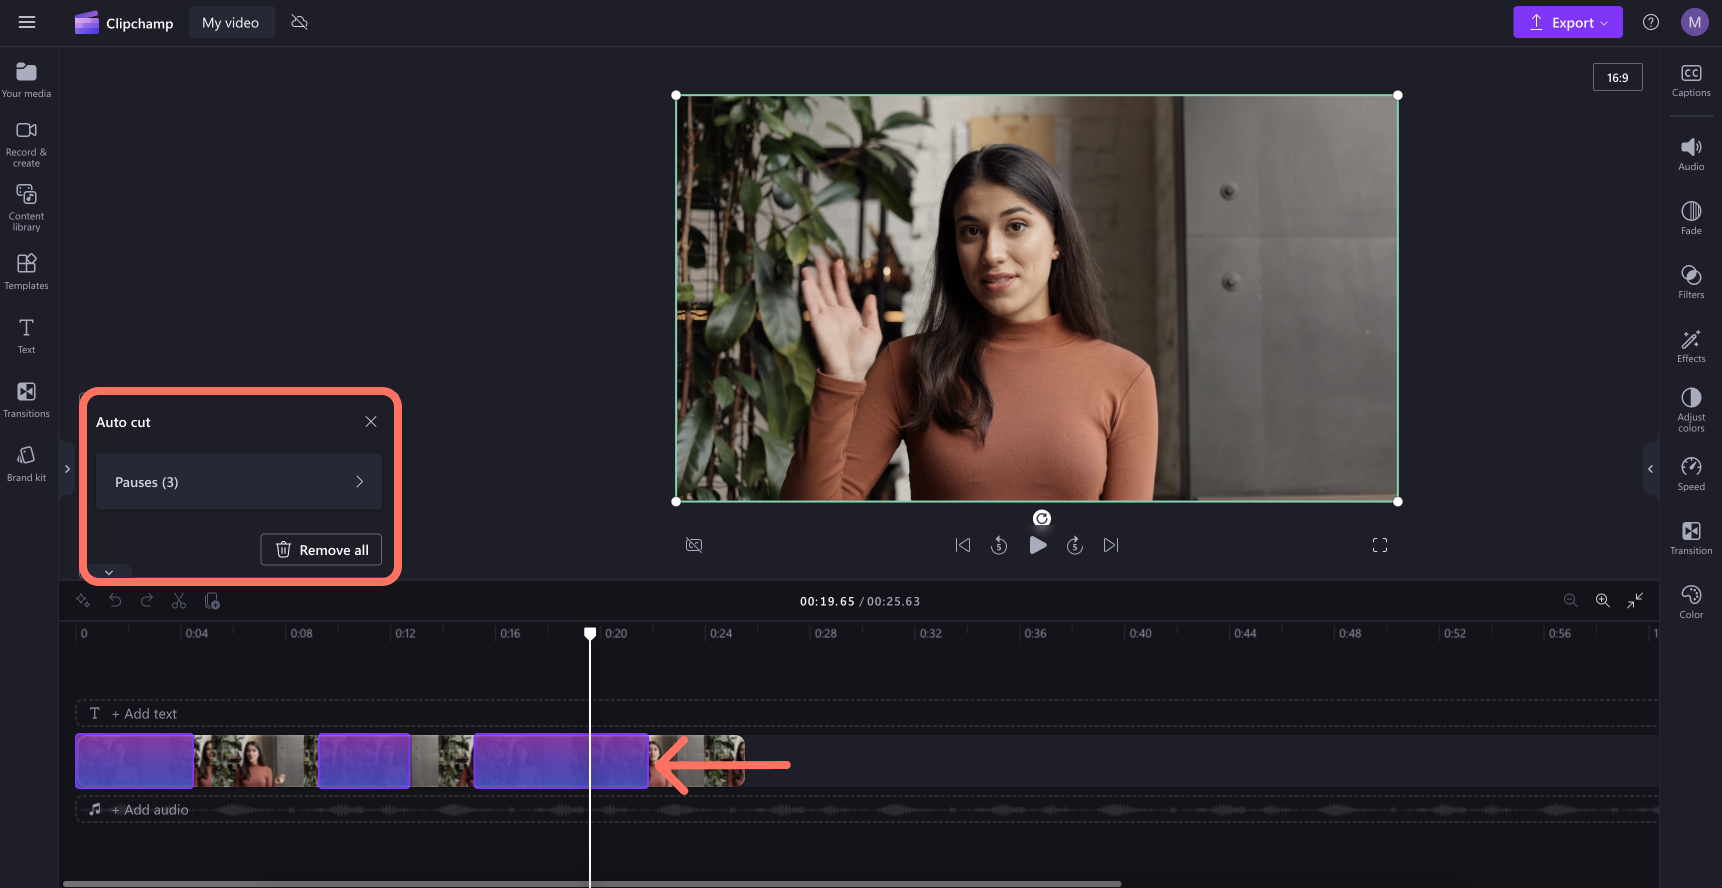The image size is (1722, 888).
Task: Click the cloud sync disabled icon
Action: pos(299,22)
